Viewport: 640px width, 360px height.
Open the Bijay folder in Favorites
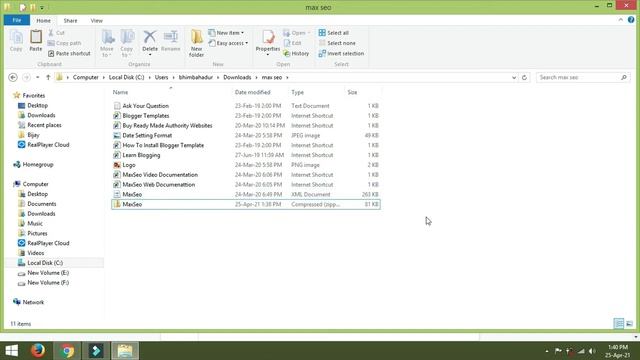pos(33,135)
